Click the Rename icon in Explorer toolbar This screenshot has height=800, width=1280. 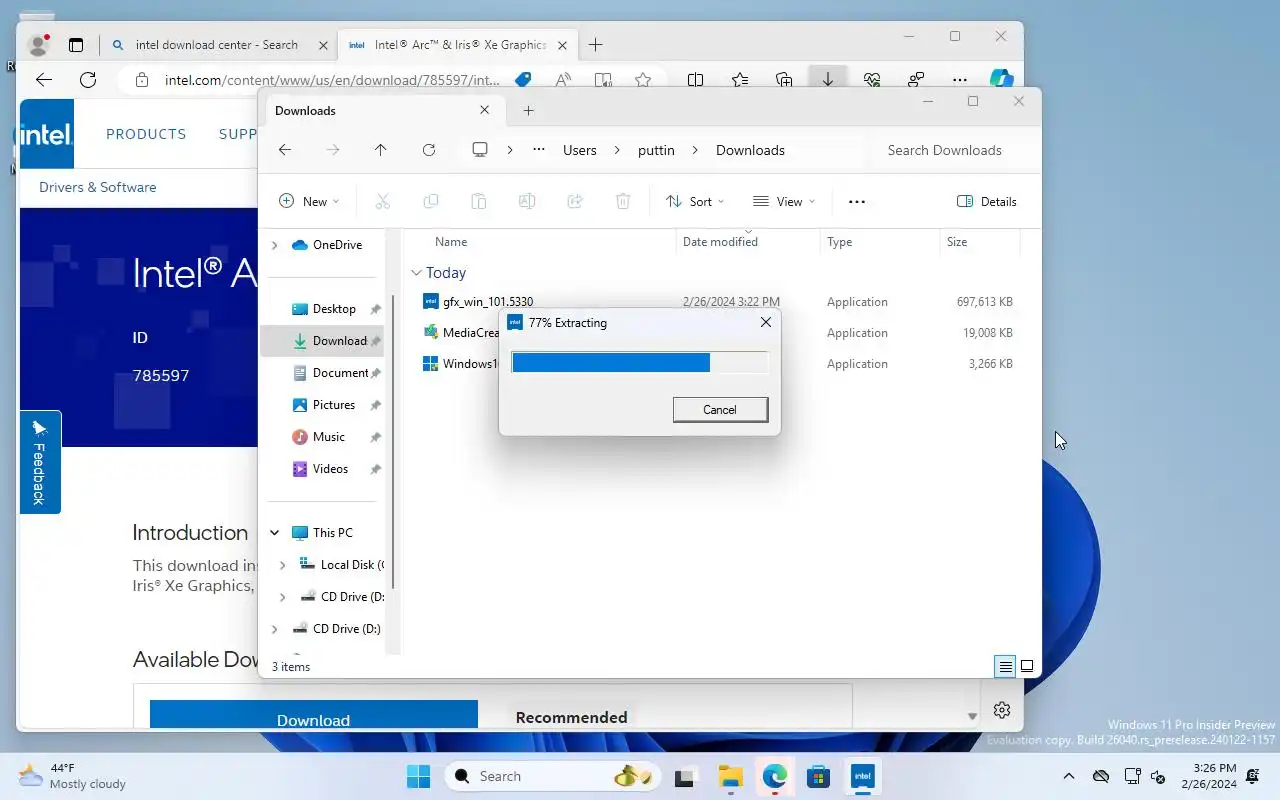pyautogui.click(x=527, y=201)
